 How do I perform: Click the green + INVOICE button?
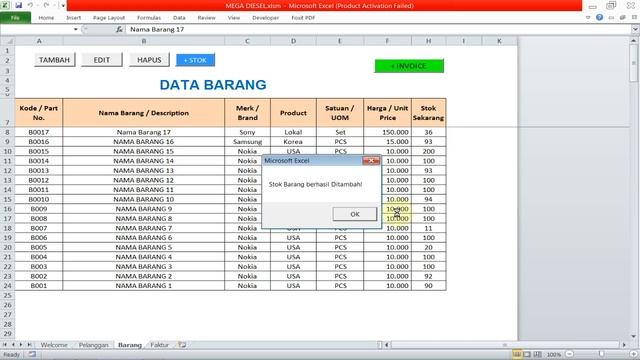409,66
